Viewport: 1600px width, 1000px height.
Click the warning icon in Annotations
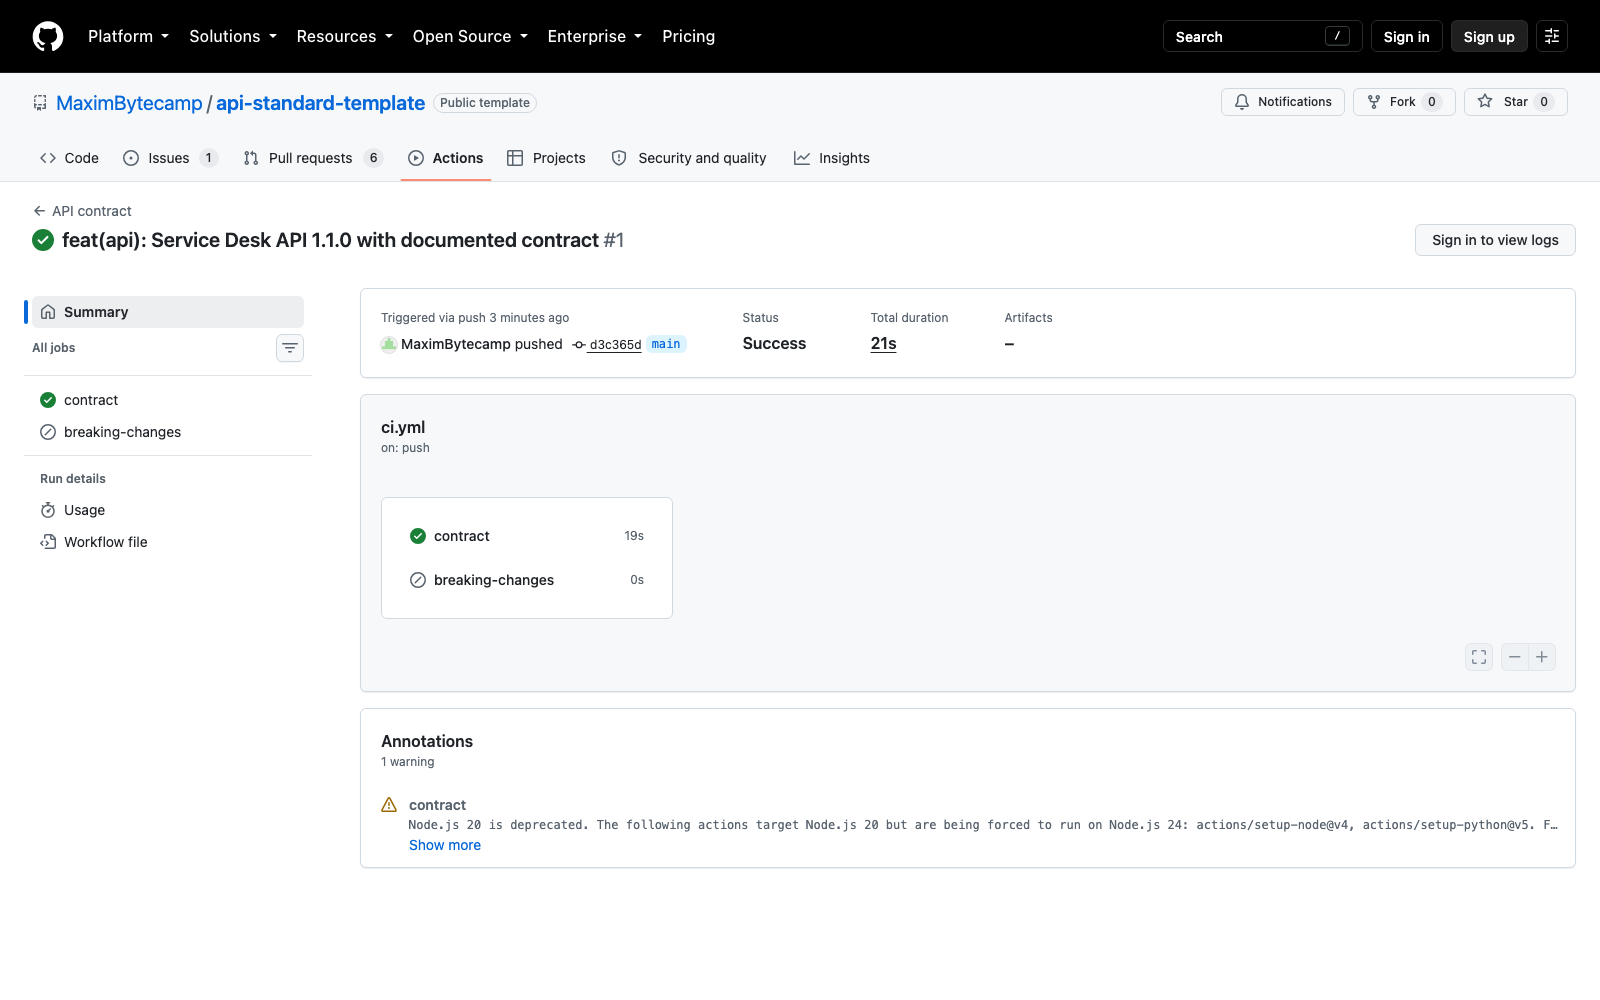[389, 805]
